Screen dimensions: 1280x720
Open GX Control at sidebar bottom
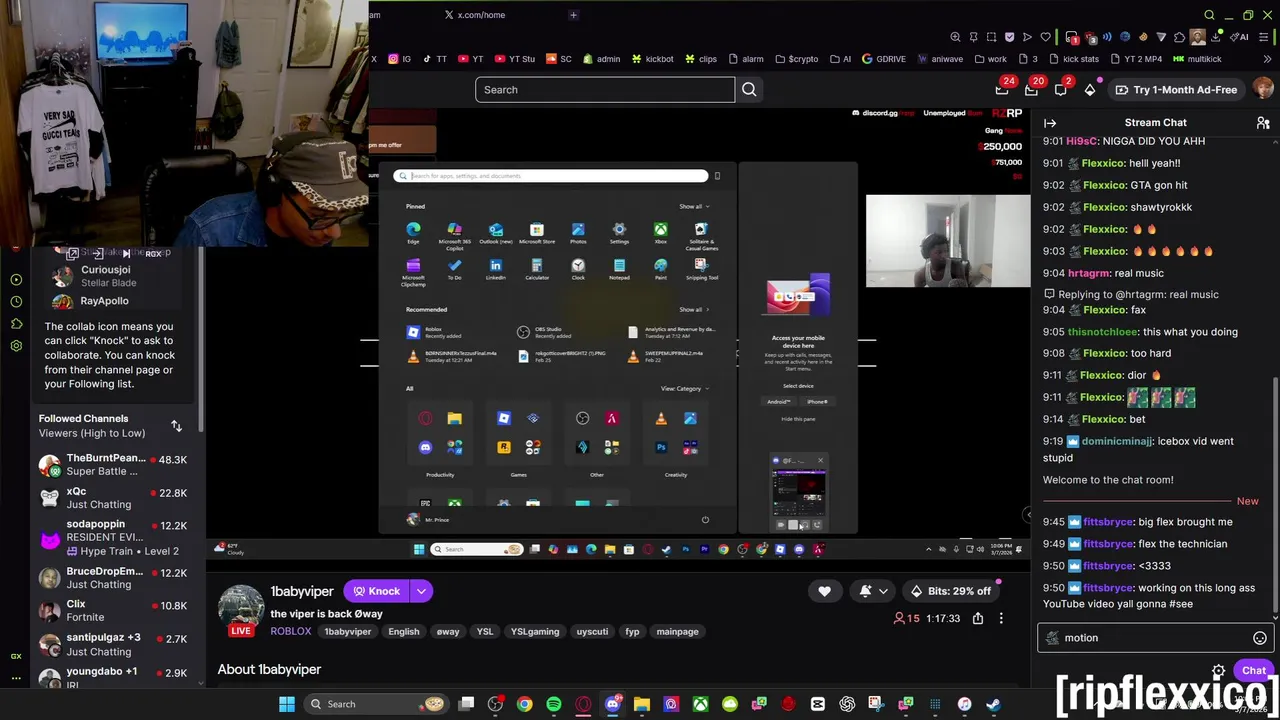pyautogui.click(x=16, y=656)
